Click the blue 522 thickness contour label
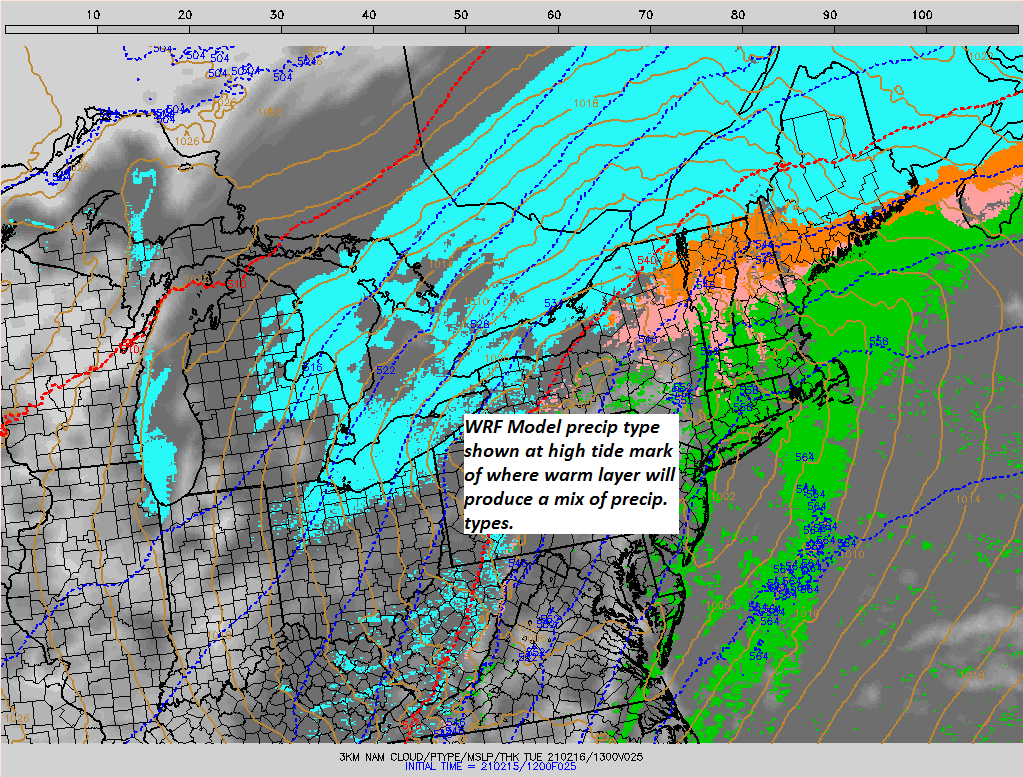The image size is (1023, 777). click(x=386, y=370)
